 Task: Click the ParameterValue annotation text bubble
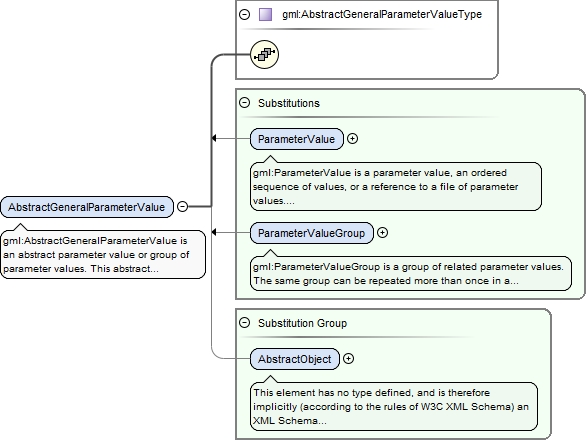(x=396, y=186)
